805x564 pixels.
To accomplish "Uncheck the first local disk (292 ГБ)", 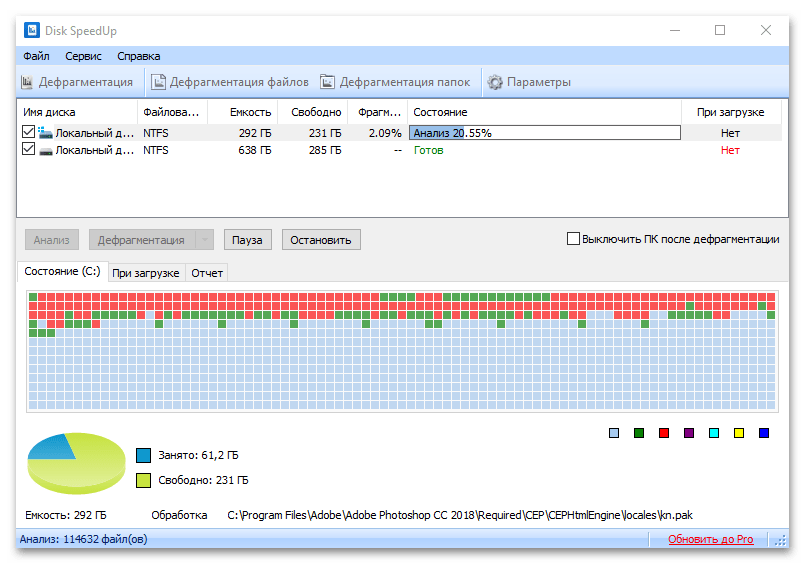I will pos(28,132).
